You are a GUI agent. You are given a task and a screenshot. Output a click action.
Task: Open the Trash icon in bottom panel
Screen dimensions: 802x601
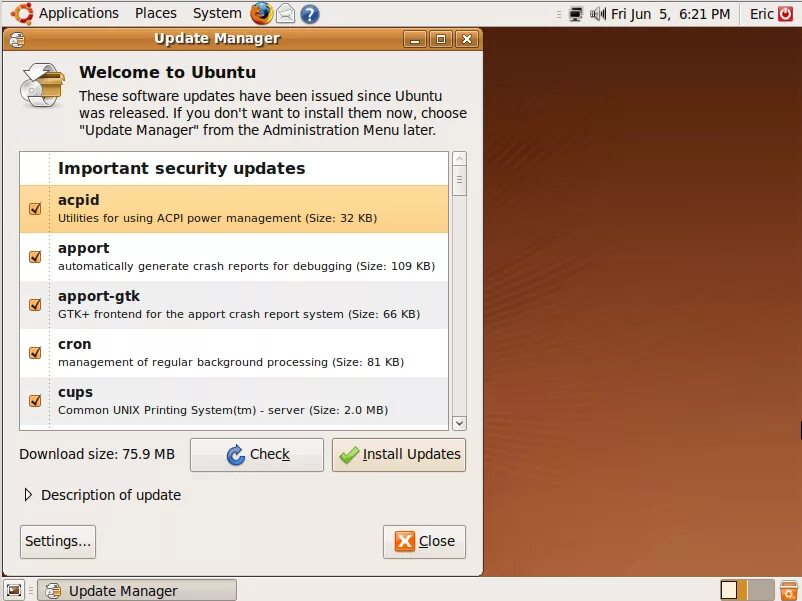(789, 590)
